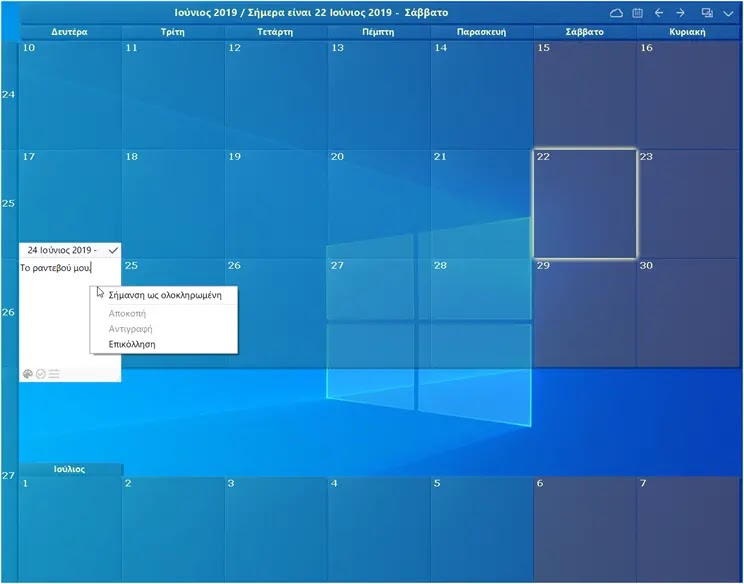Screen dimensions: 744x584
Task: Click week number 25 in left margin
Action: [x=9, y=204]
